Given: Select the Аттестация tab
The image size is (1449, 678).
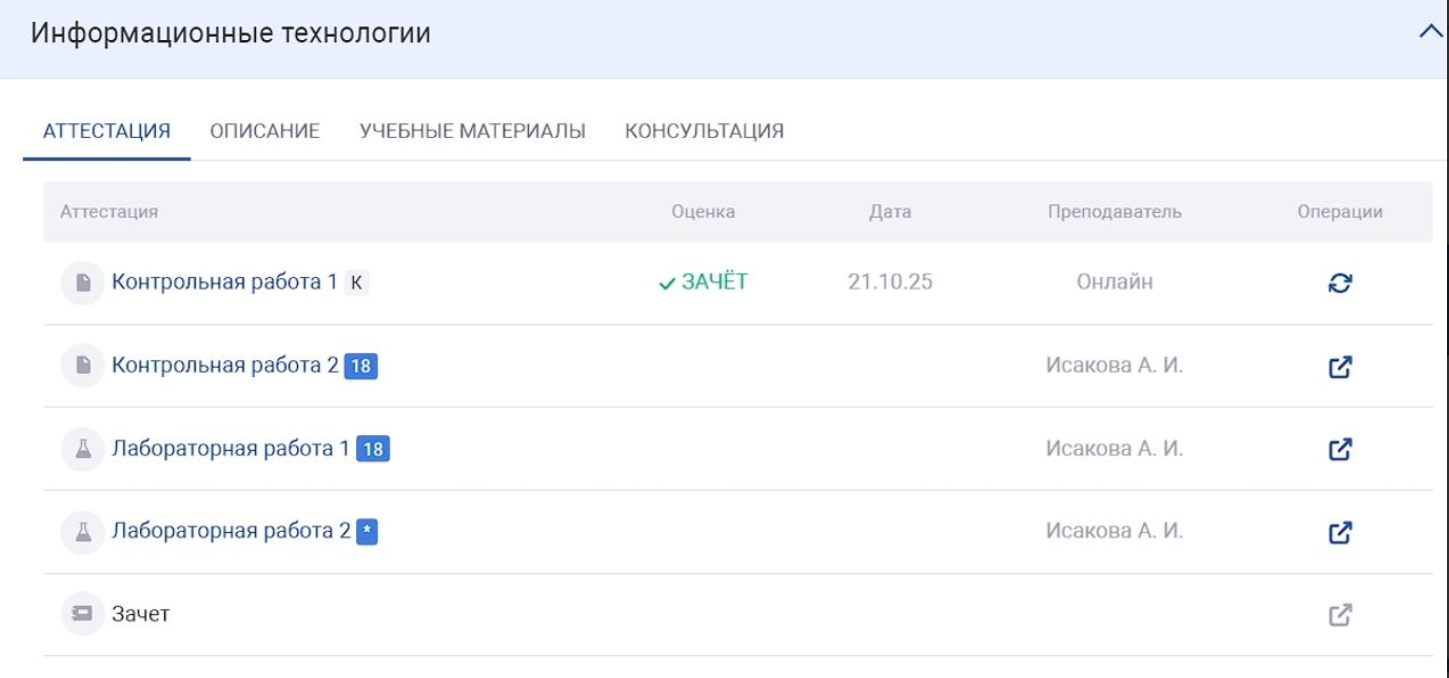Looking at the screenshot, I should [x=106, y=131].
